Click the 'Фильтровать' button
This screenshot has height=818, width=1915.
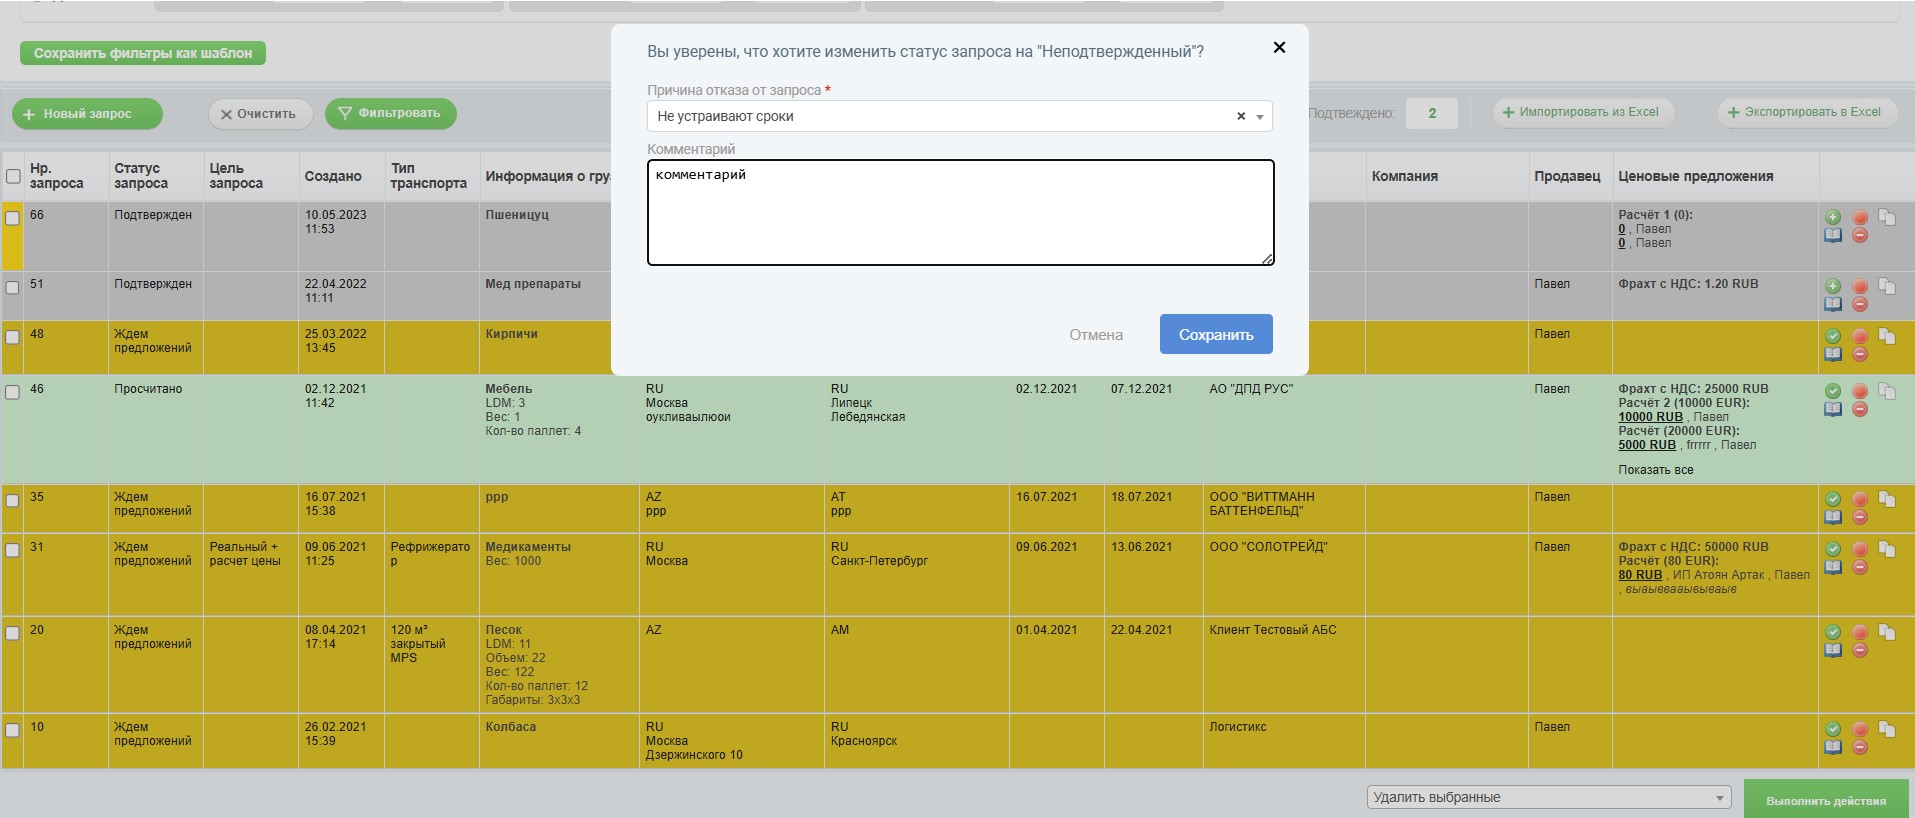[390, 113]
